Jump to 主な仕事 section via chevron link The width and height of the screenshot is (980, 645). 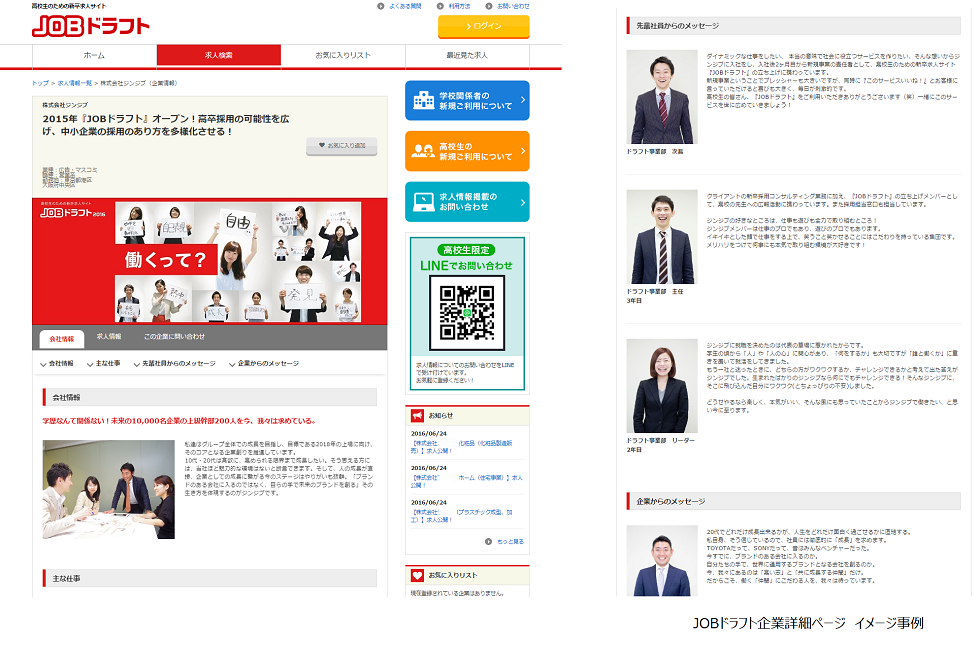point(103,363)
